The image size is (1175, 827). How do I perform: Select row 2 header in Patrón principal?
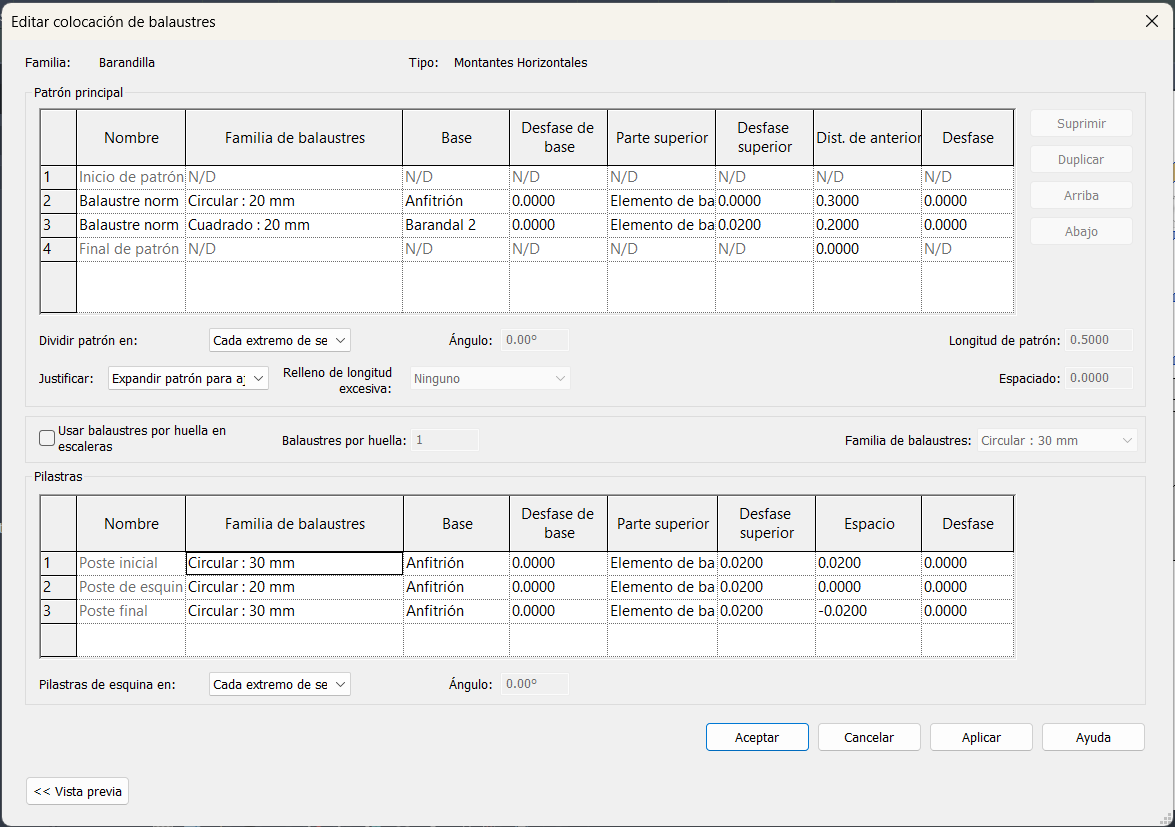point(58,201)
